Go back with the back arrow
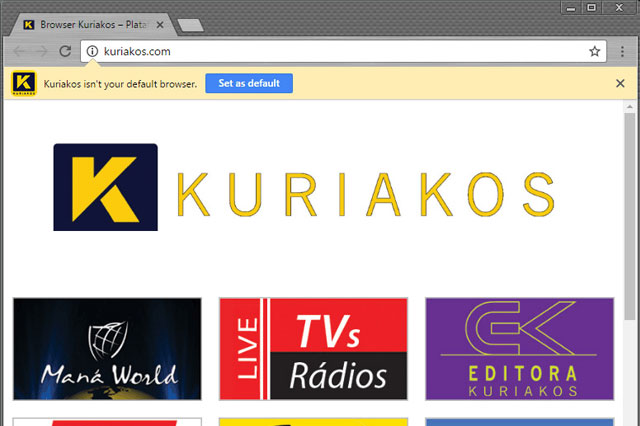The width and height of the screenshot is (640, 426). 19,51
